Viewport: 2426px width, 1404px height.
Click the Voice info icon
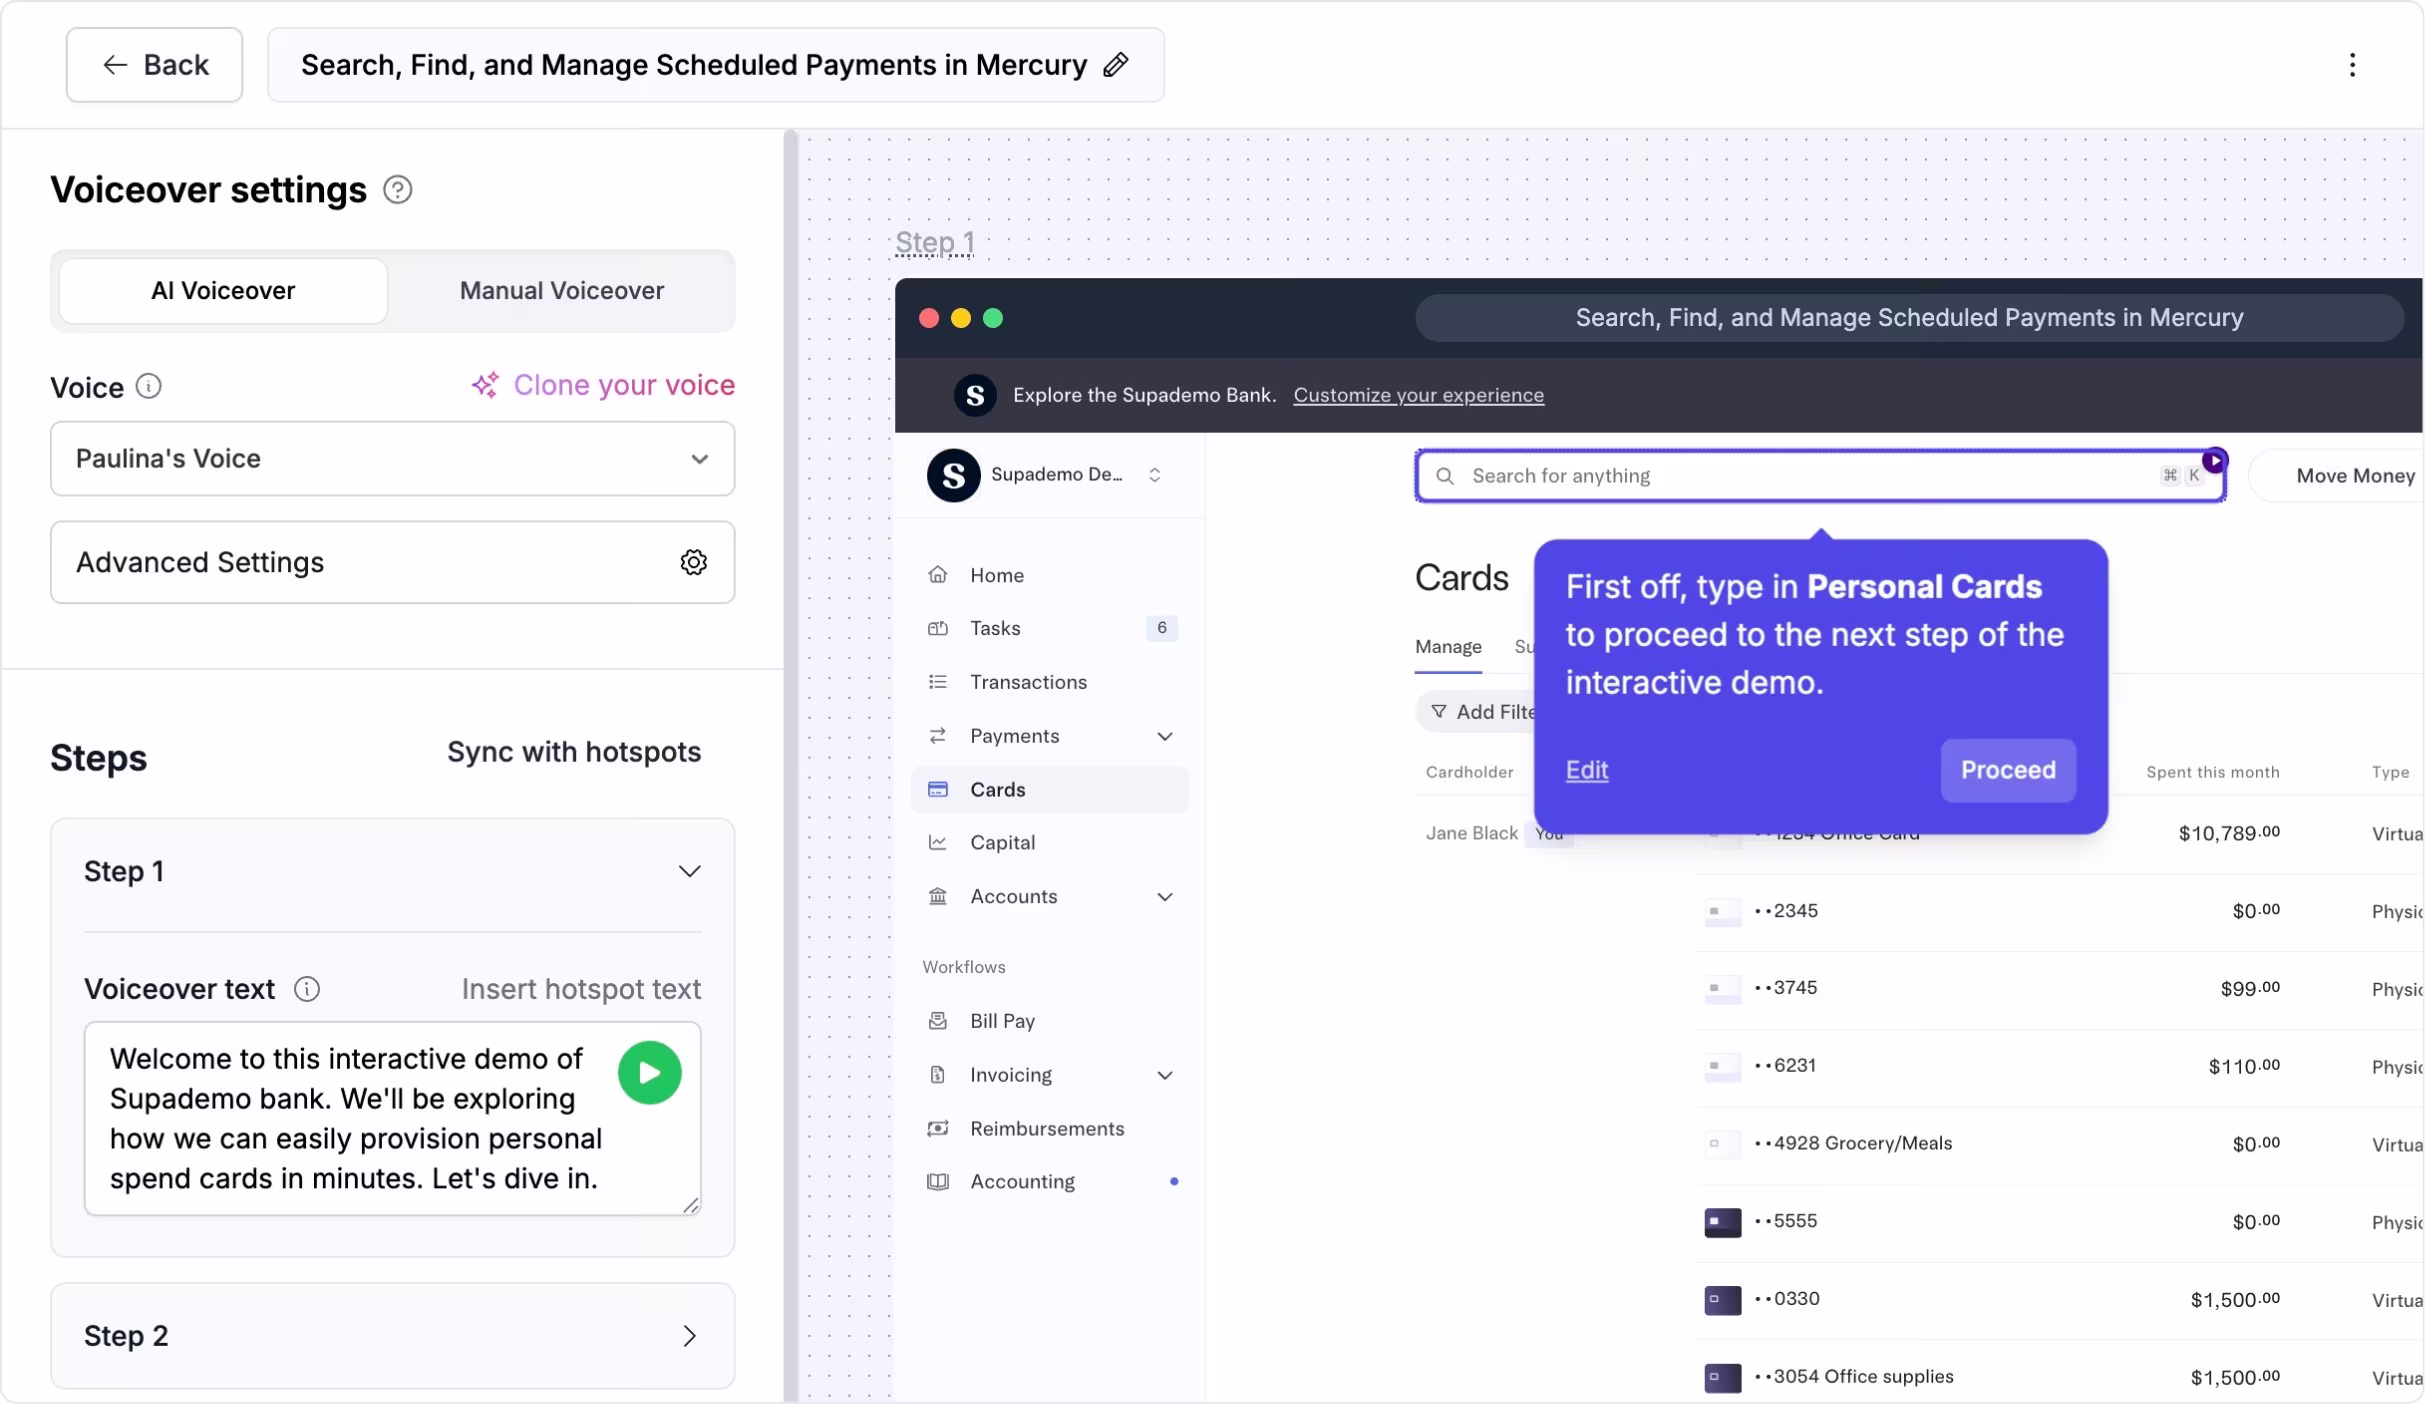coord(148,387)
